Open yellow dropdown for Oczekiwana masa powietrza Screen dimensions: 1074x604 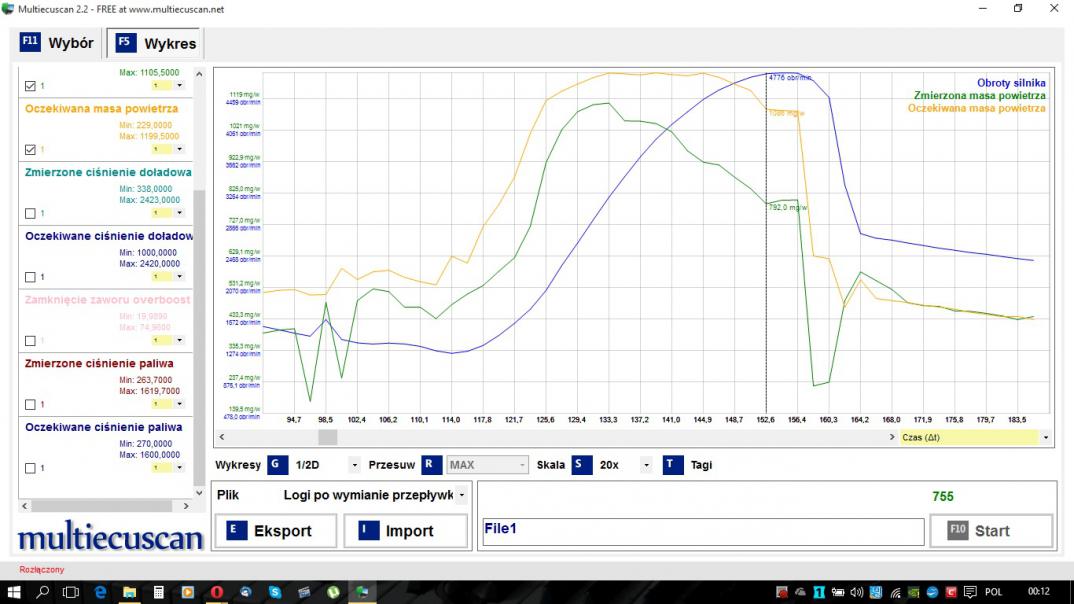click(179, 149)
